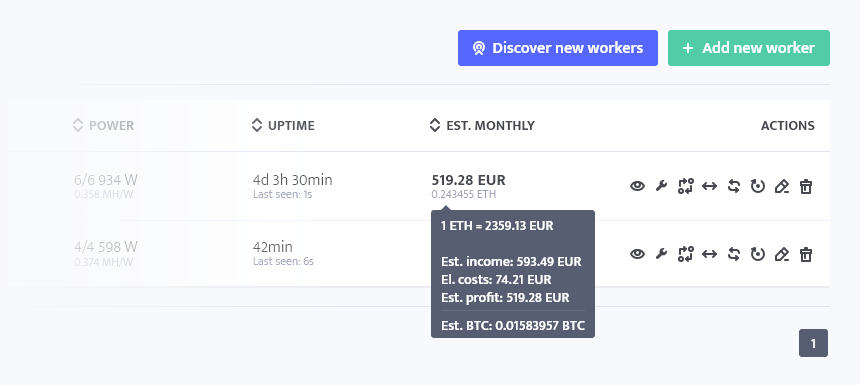Click the 519.28 EUR monthly estimate
860x385 pixels.
pos(468,180)
